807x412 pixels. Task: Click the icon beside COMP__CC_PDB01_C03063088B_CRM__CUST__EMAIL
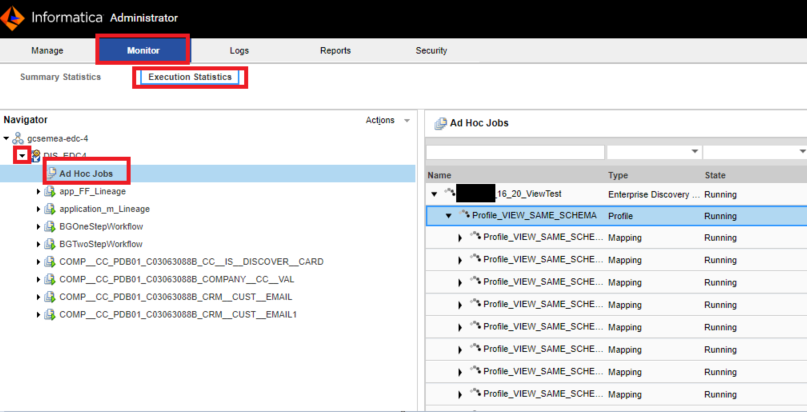click(49, 297)
